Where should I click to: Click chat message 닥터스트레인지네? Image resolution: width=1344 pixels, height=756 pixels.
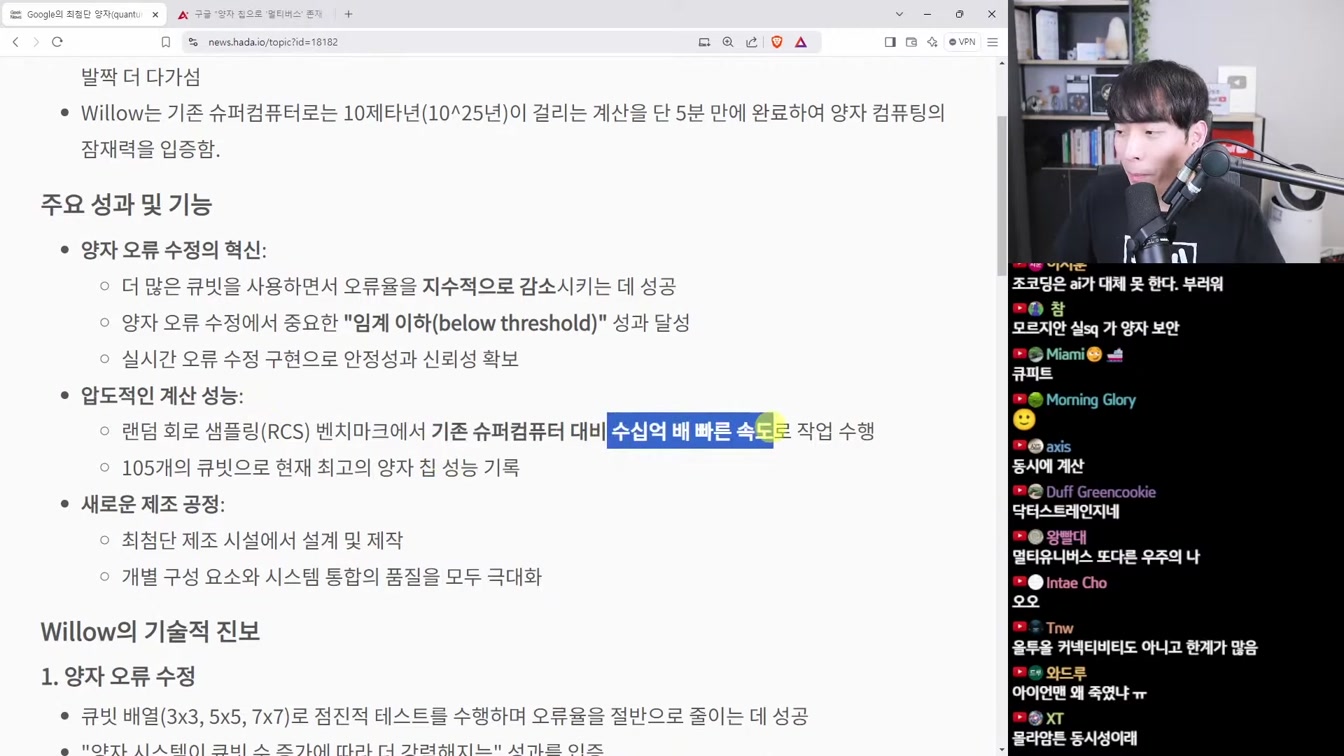click(1066, 511)
